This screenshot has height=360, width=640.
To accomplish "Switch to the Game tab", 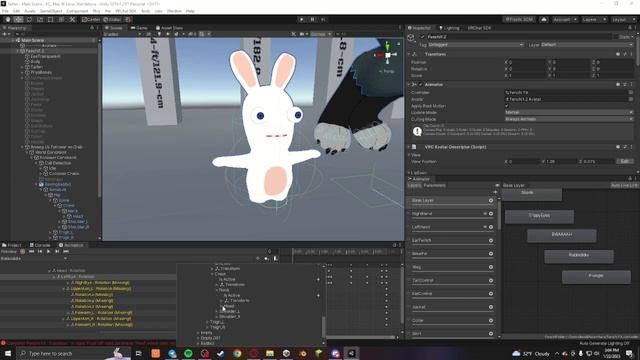I will (x=139, y=28).
